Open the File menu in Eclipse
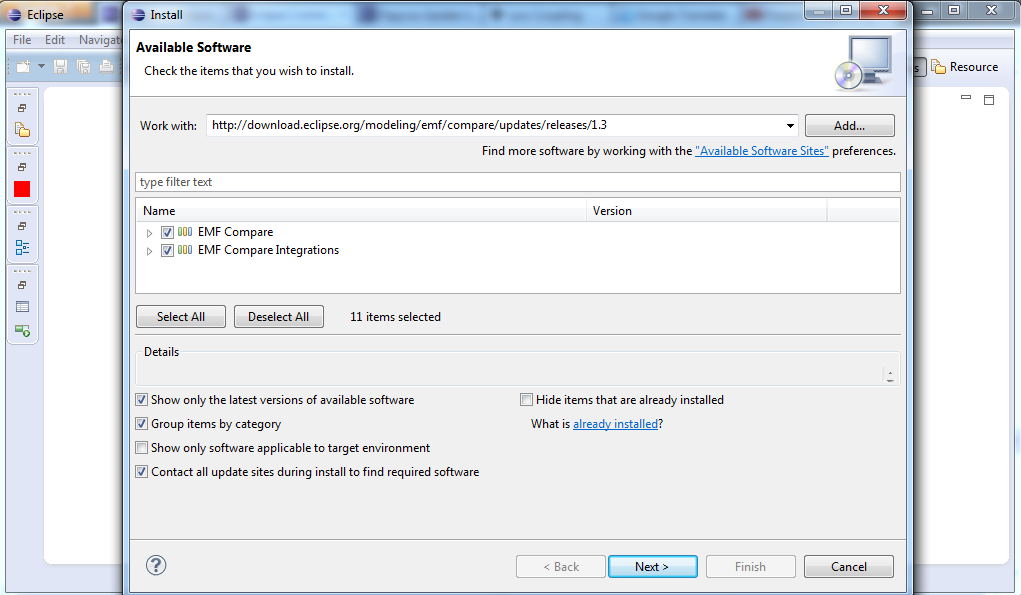Screen dimensions: 1021x595 click(x=22, y=40)
